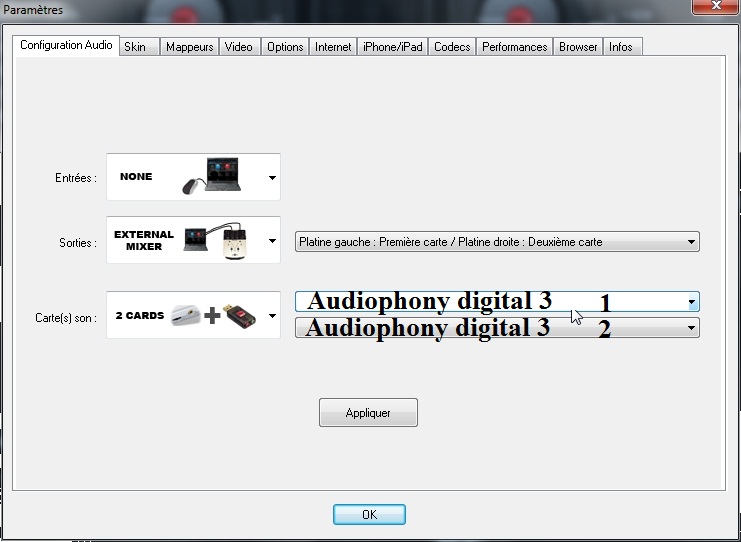Screen dimensions: 741x542
Task: Click the external mixer illustration icon
Action: 216,241
